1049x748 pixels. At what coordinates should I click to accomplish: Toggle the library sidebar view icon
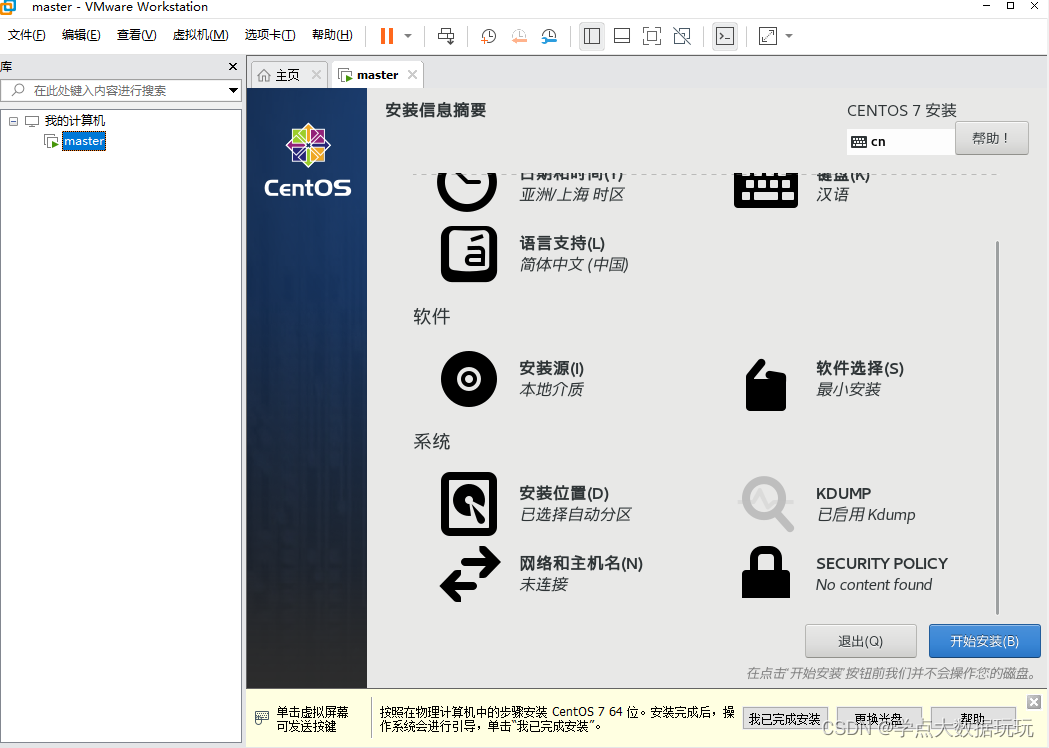(x=592, y=36)
